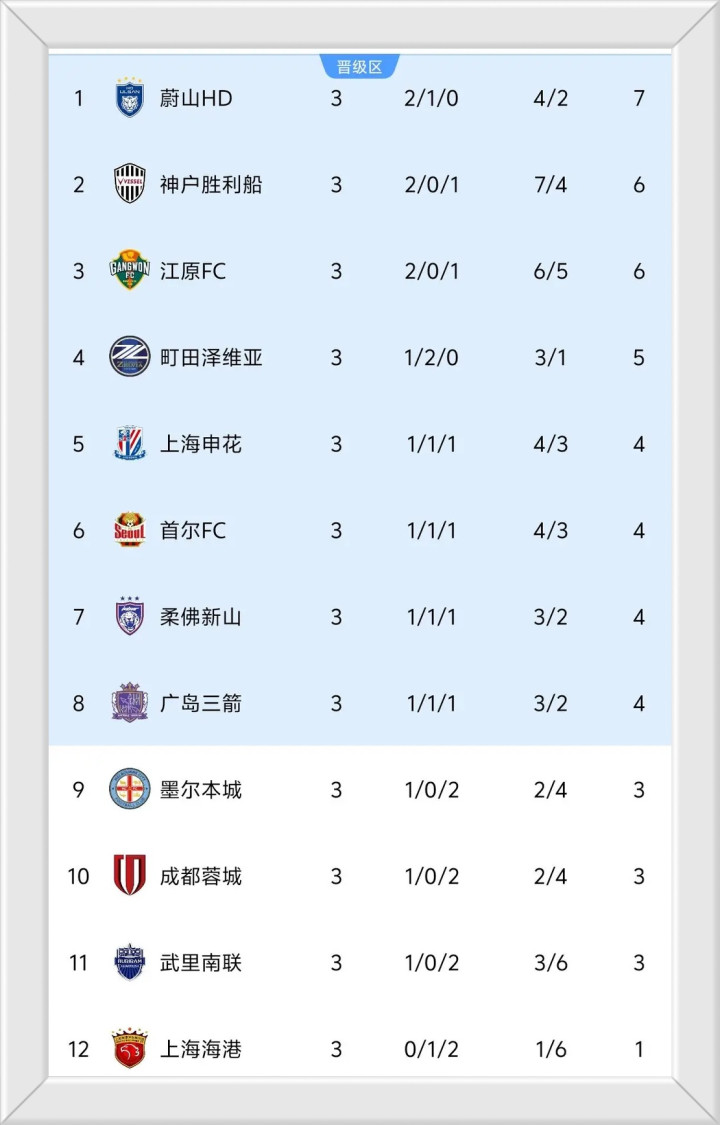
Task: Open the 上海申花 club badge
Action: point(129,443)
